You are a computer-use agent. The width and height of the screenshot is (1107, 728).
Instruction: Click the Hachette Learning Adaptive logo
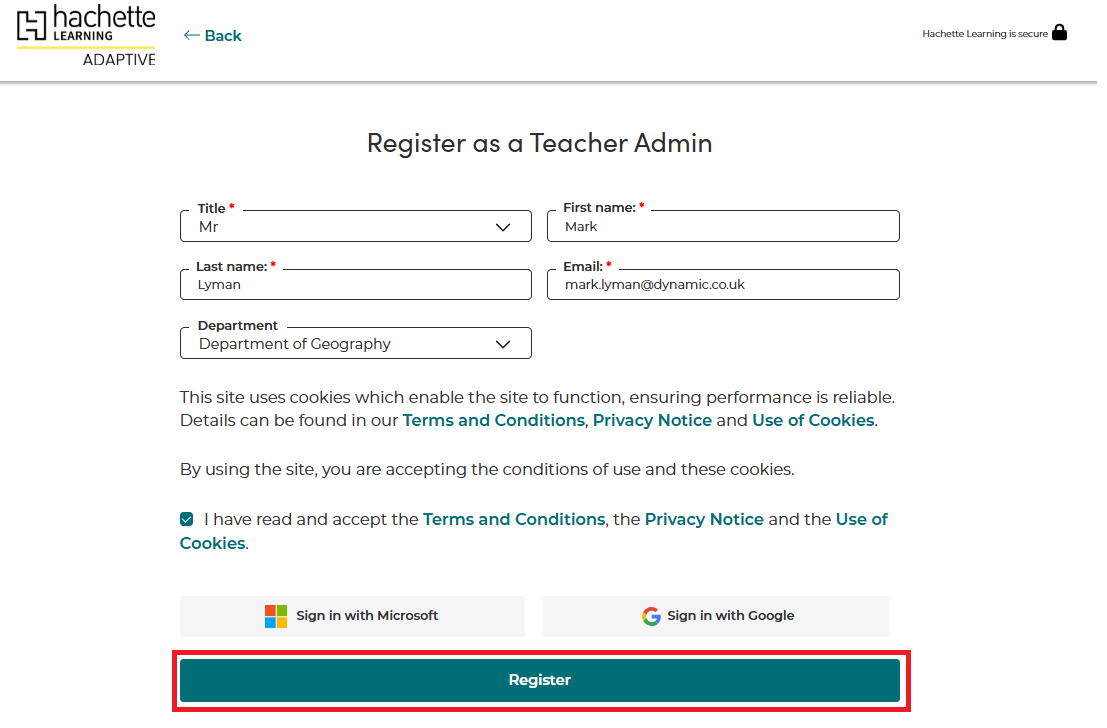coord(86,36)
